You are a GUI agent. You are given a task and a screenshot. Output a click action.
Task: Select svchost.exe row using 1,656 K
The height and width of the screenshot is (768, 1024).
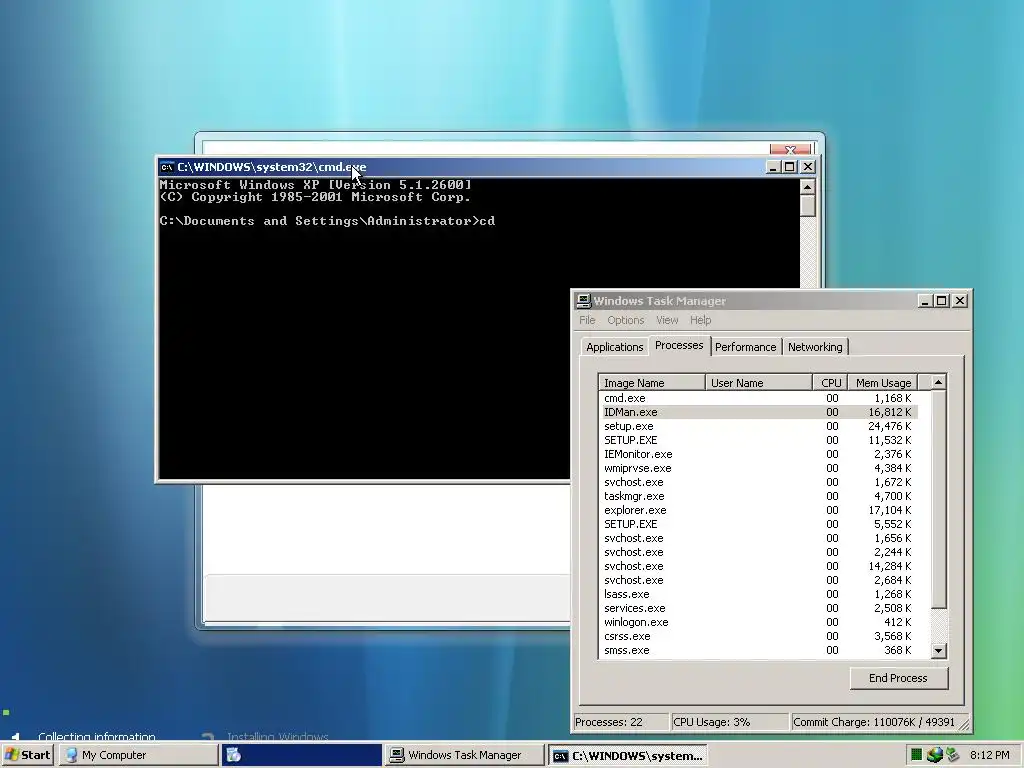(x=758, y=539)
